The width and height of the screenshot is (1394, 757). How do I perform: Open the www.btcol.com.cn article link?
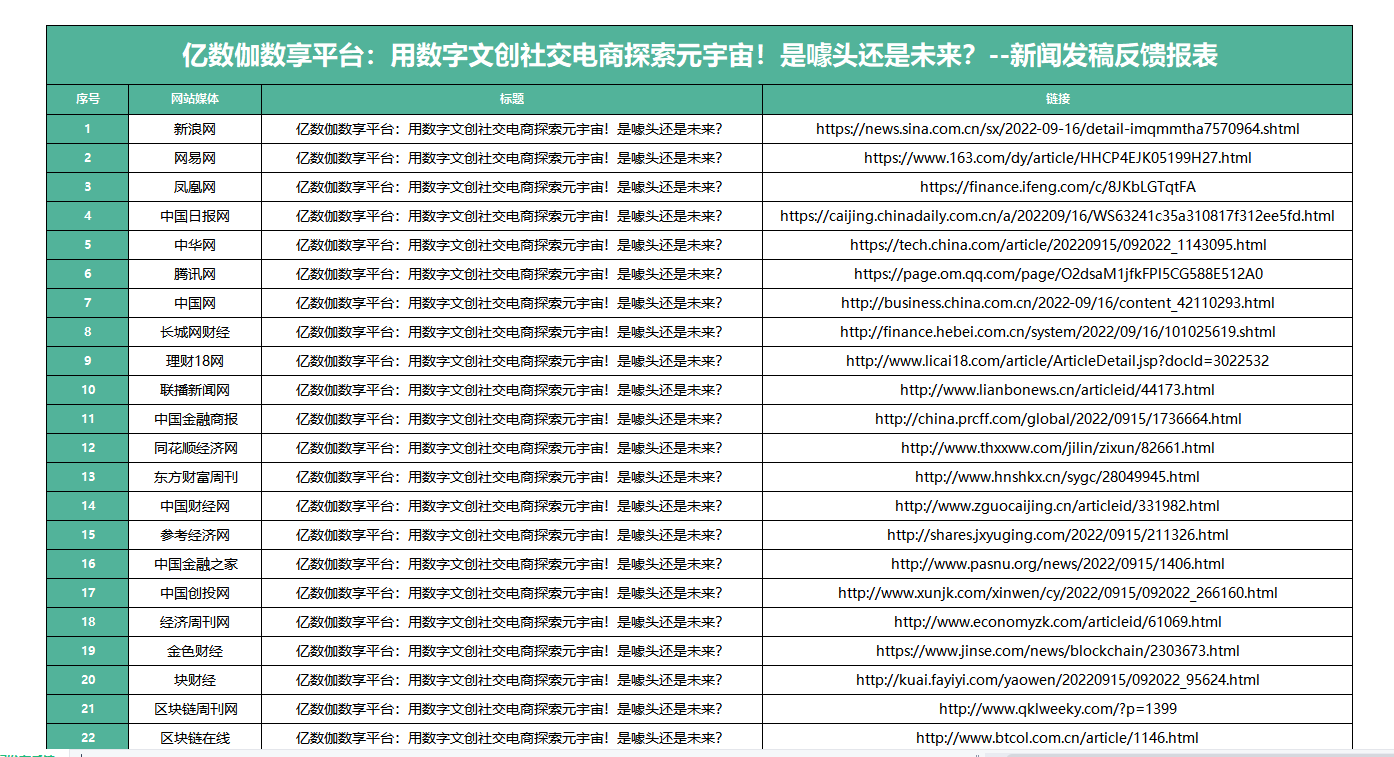[1057, 738]
